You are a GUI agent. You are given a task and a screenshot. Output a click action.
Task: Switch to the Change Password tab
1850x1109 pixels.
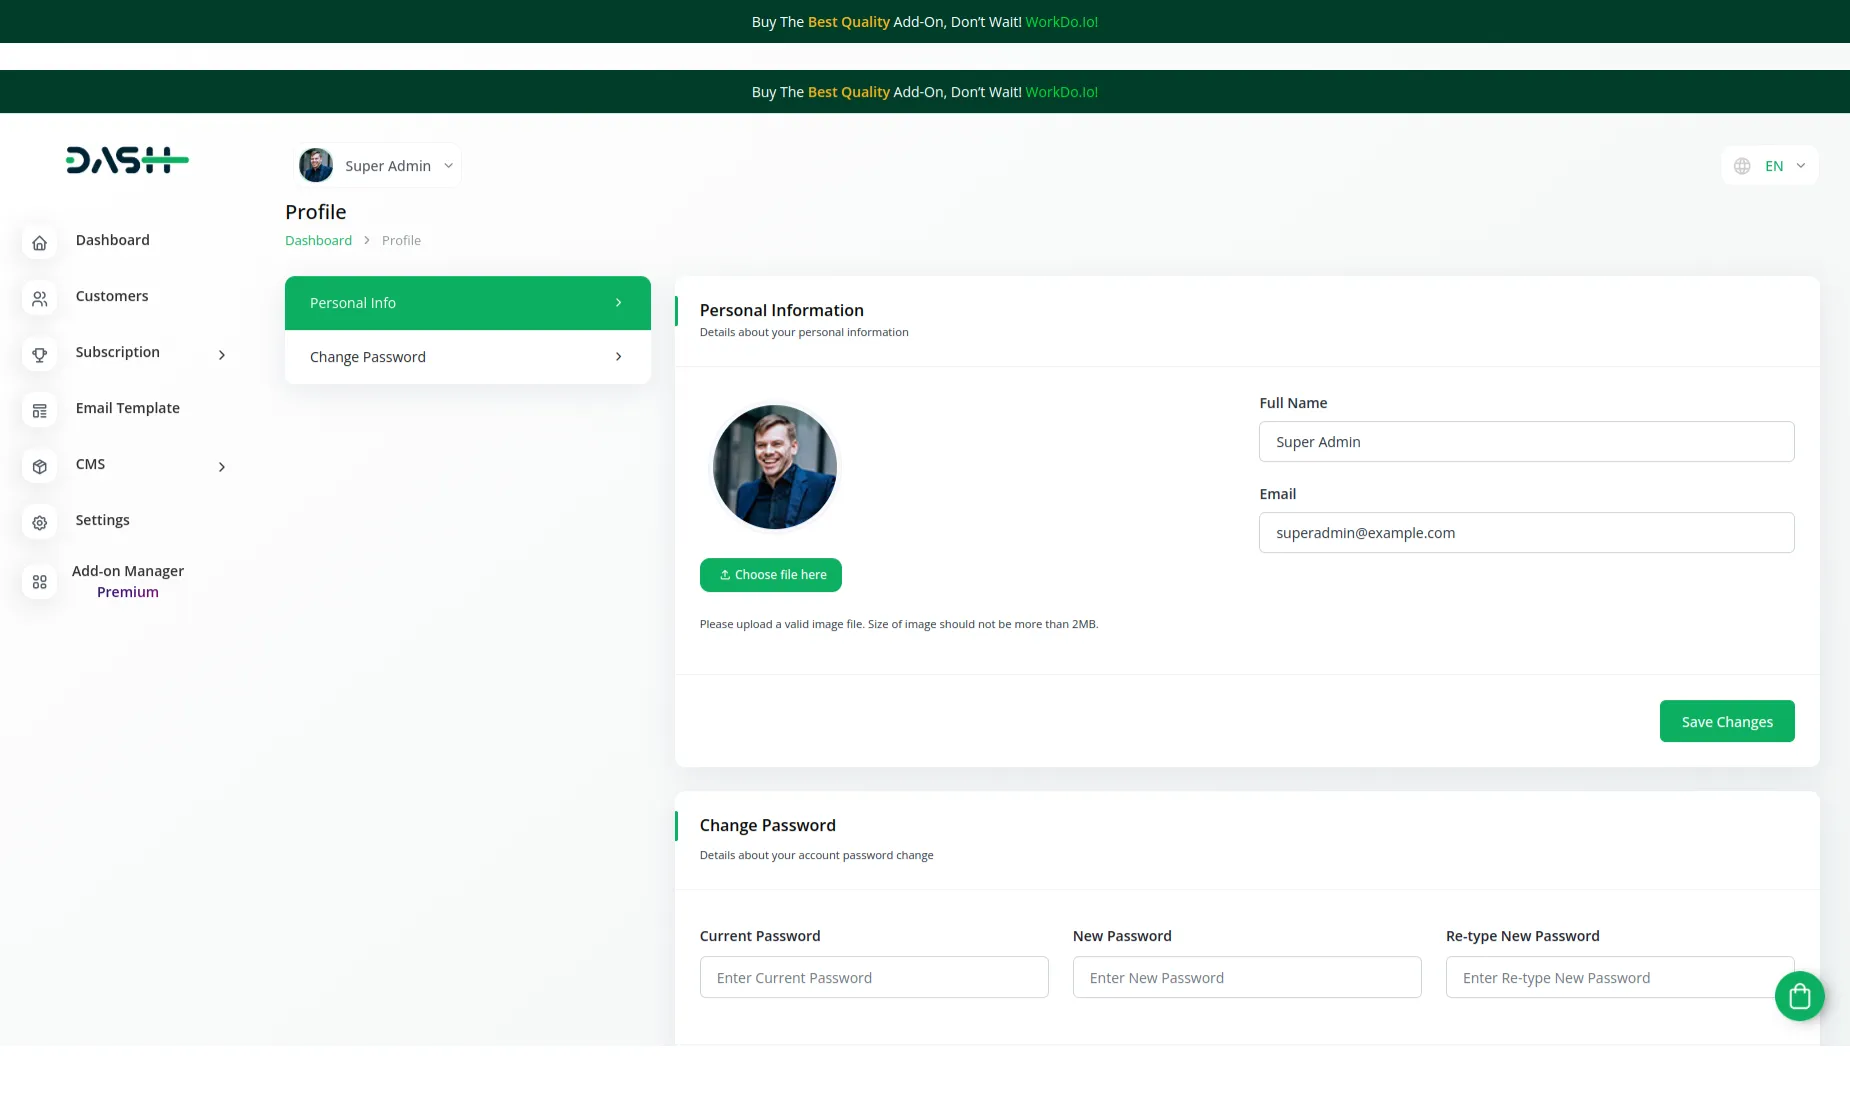[467, 357]
